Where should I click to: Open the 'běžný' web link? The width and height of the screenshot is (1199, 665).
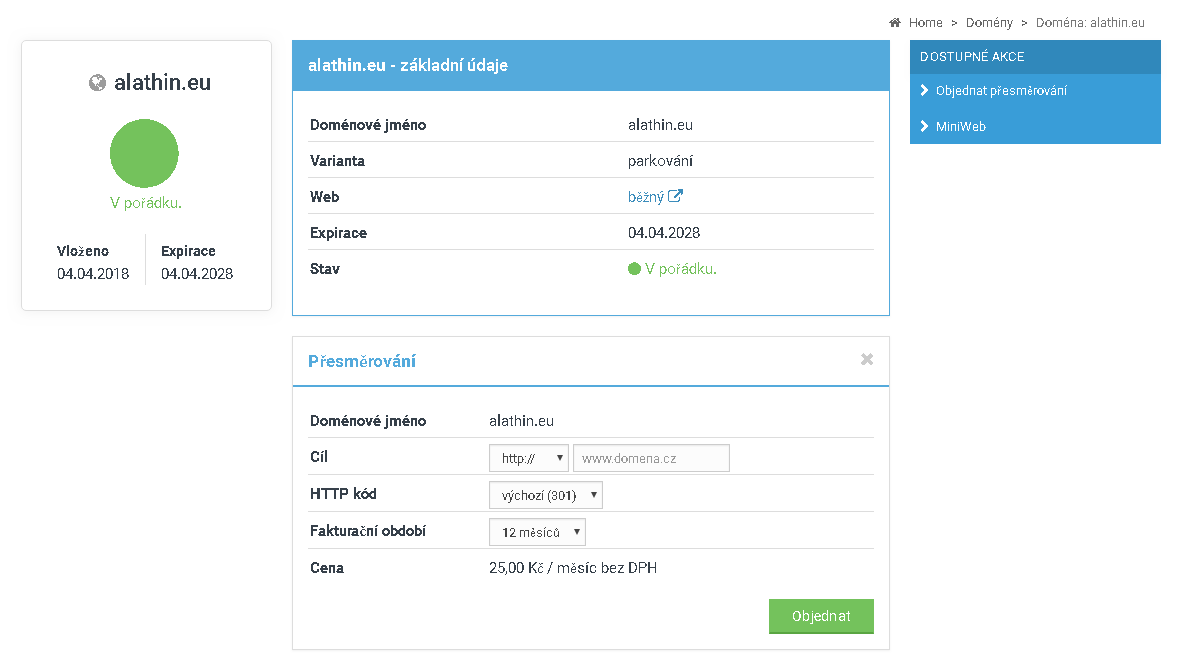(x=645, y=197)
